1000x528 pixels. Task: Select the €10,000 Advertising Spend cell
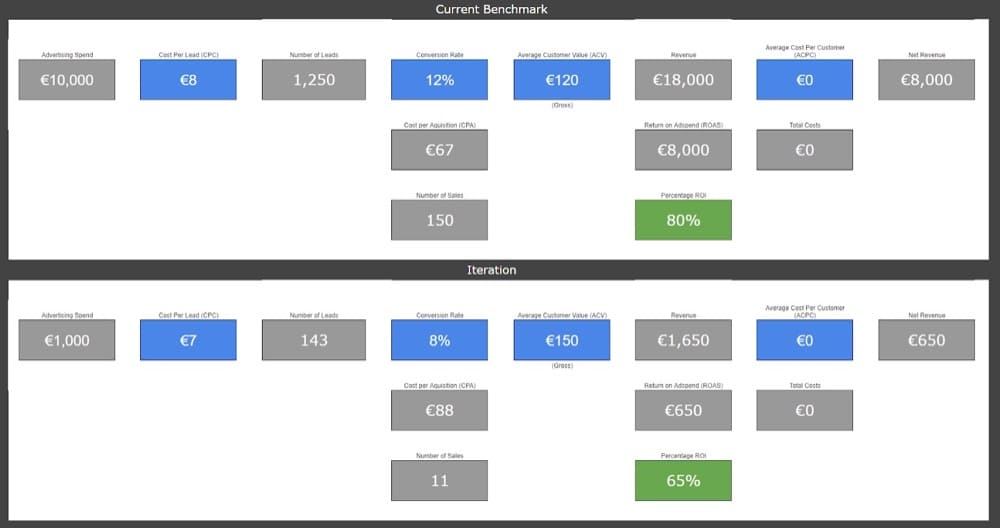click(x=67, y=80)
